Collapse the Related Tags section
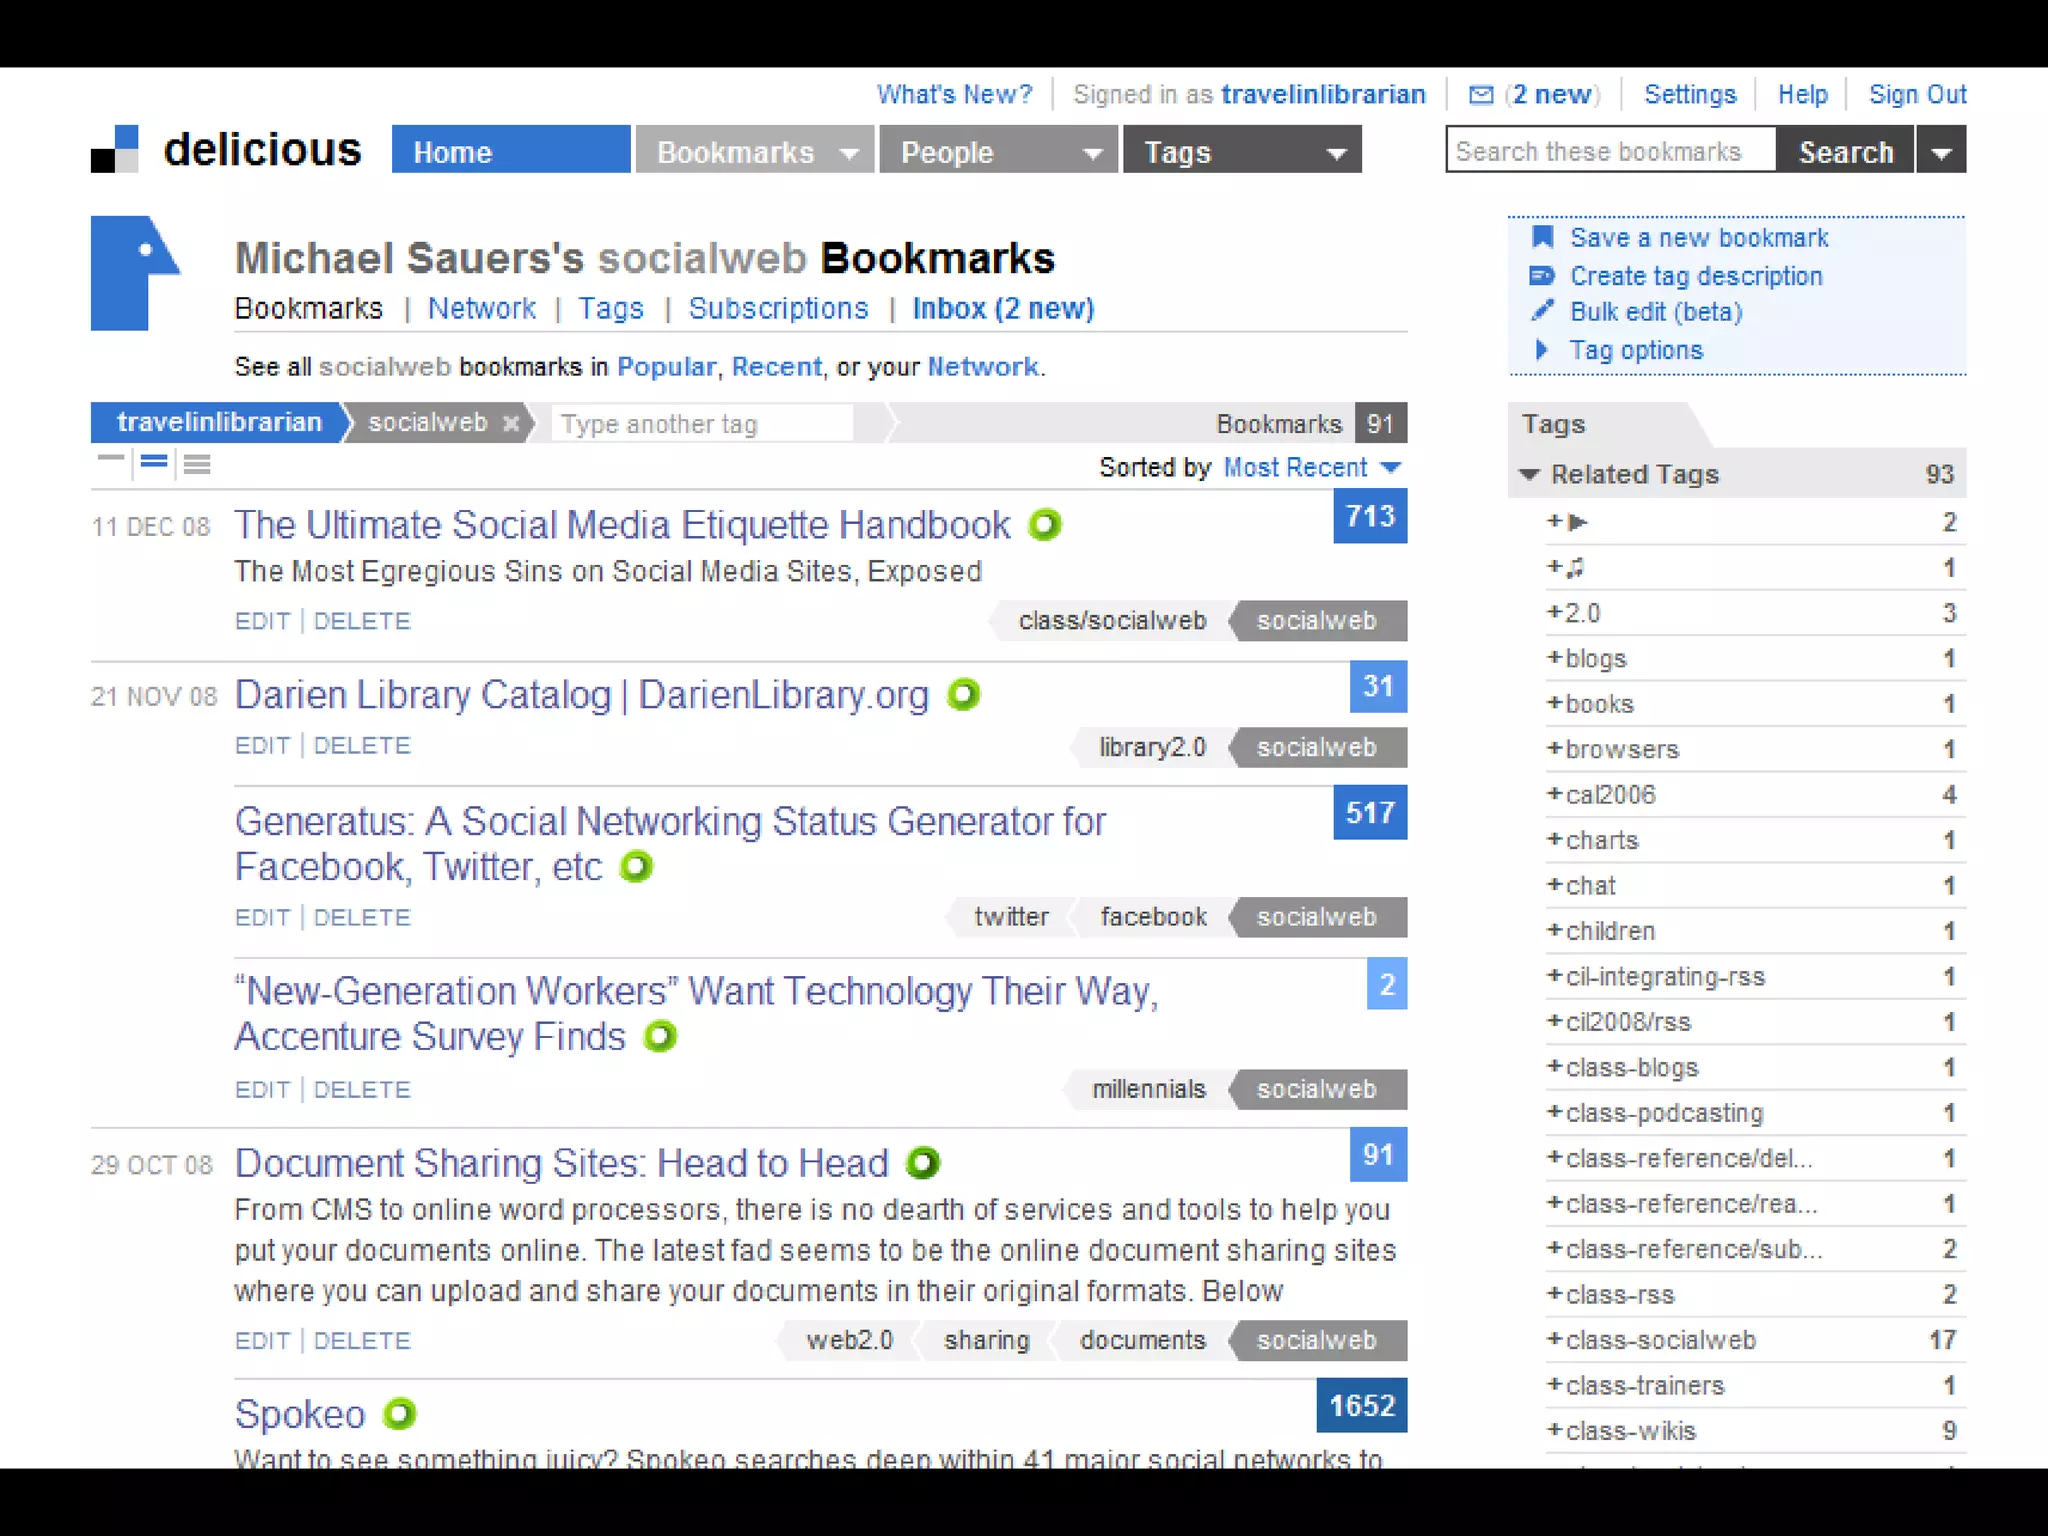 [x=1529, y=474]
